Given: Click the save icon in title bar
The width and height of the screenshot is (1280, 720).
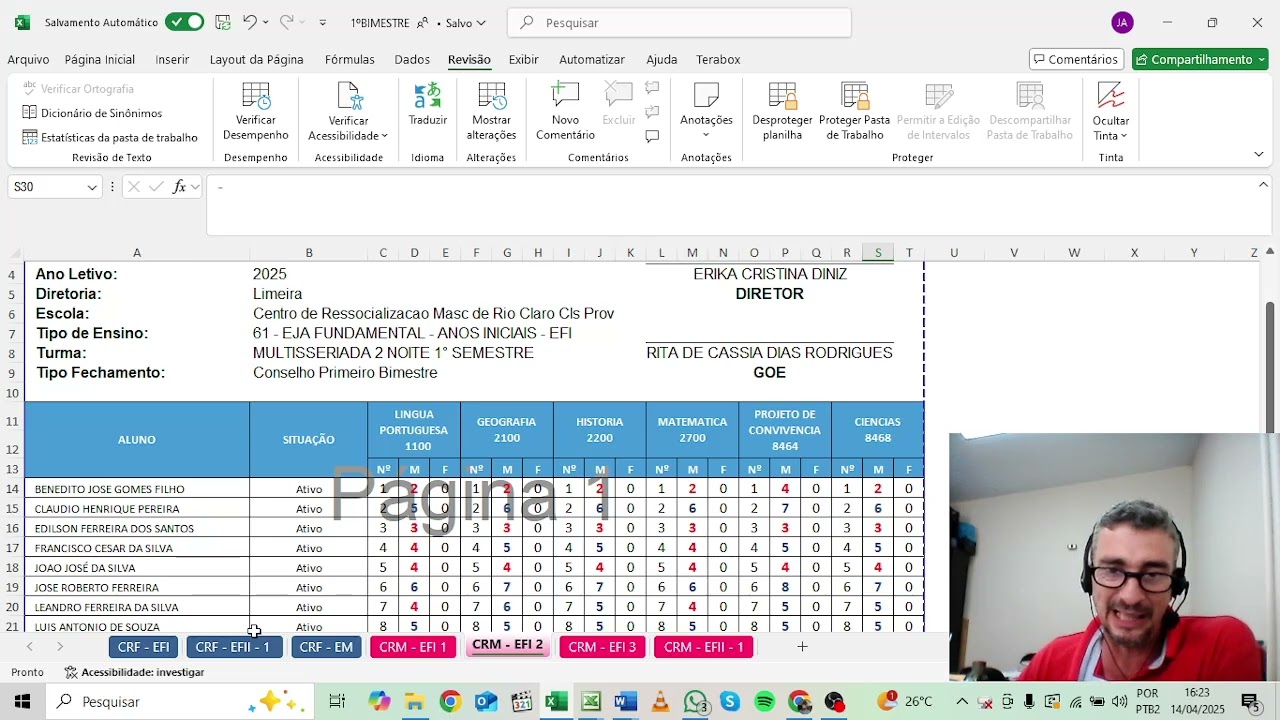Looking at the screenshot, I should [223, 22].
